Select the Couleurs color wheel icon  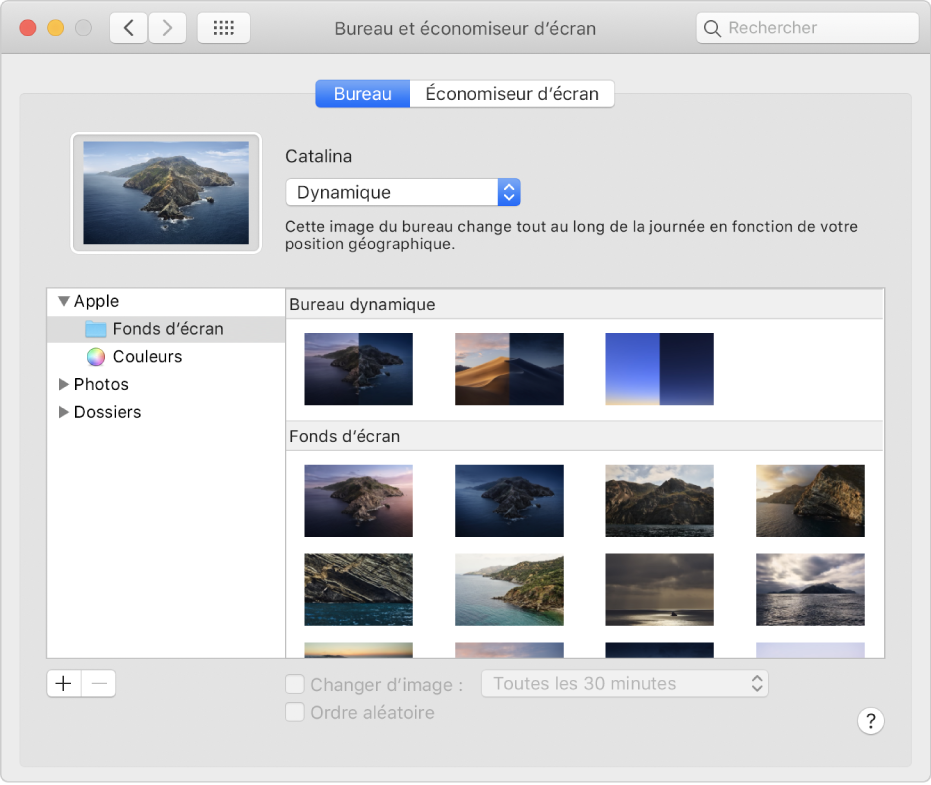[96, 357]
